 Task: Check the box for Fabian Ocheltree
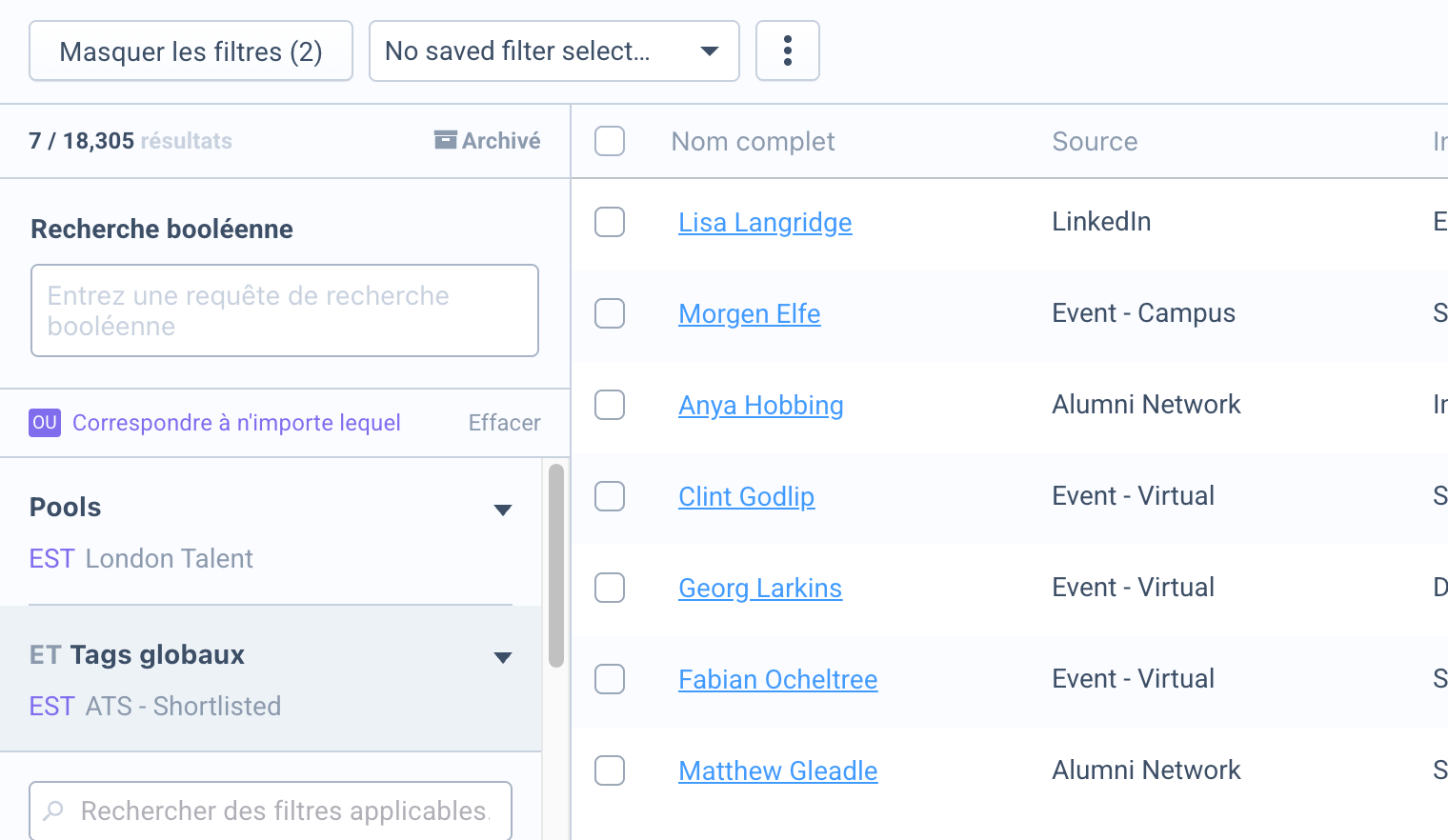610,679
